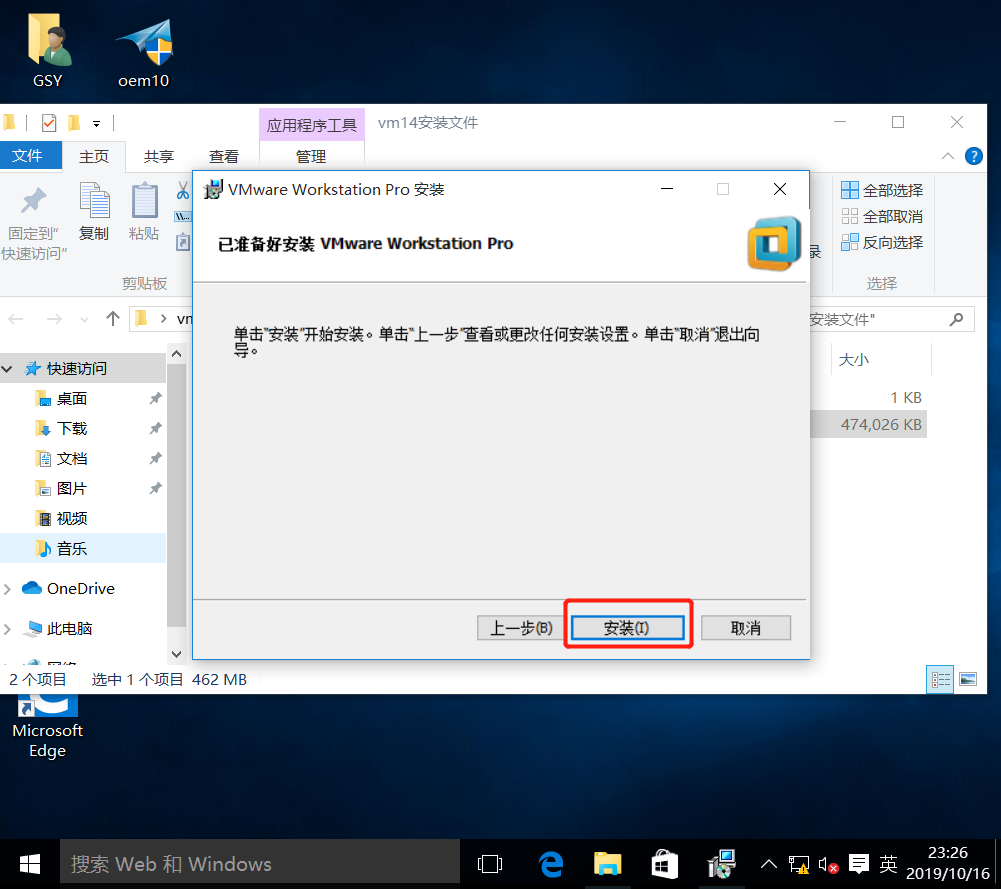Select OneDrive in the navigation pane

click(80, 588)
